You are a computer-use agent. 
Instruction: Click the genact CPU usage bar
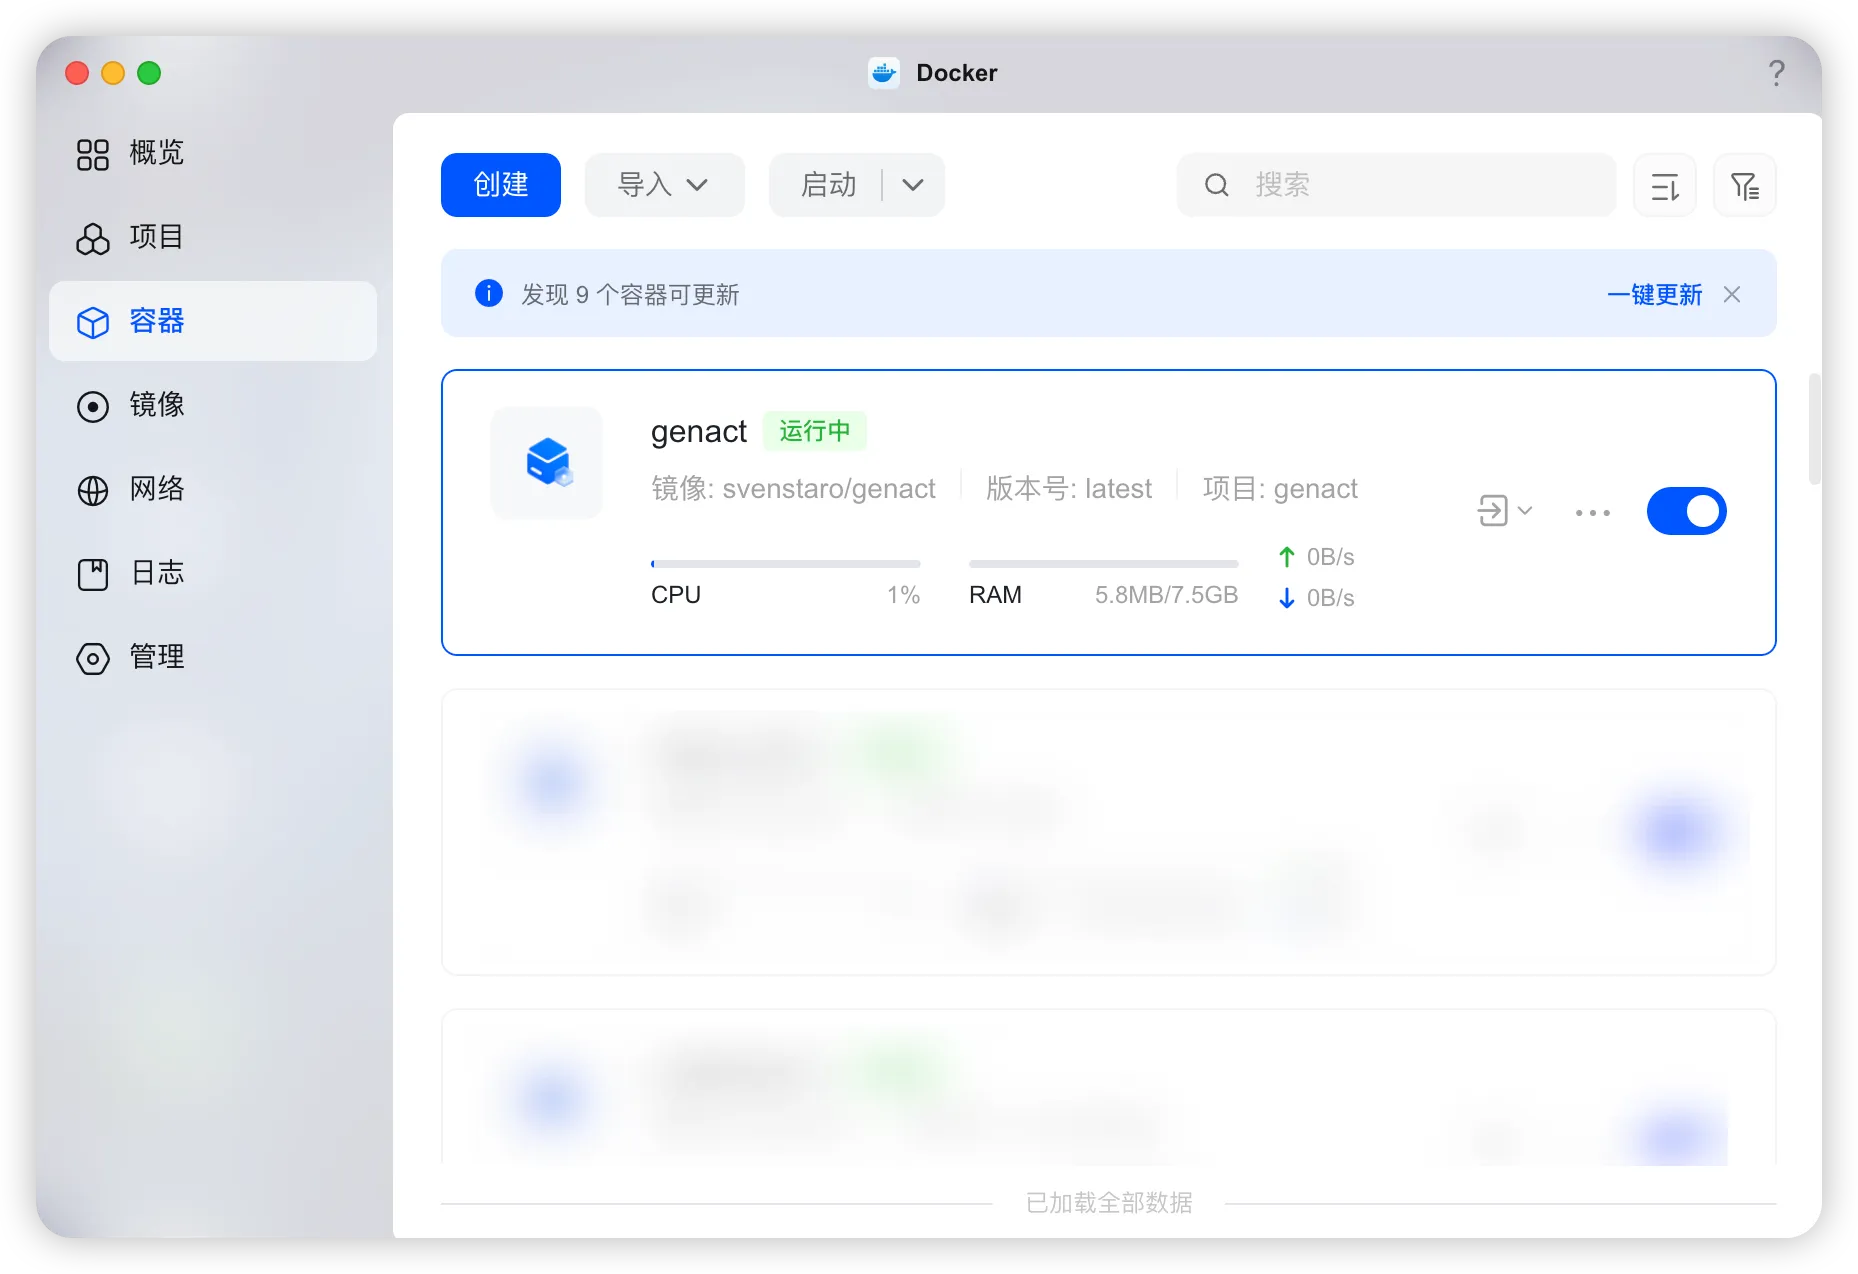(786, 564)
